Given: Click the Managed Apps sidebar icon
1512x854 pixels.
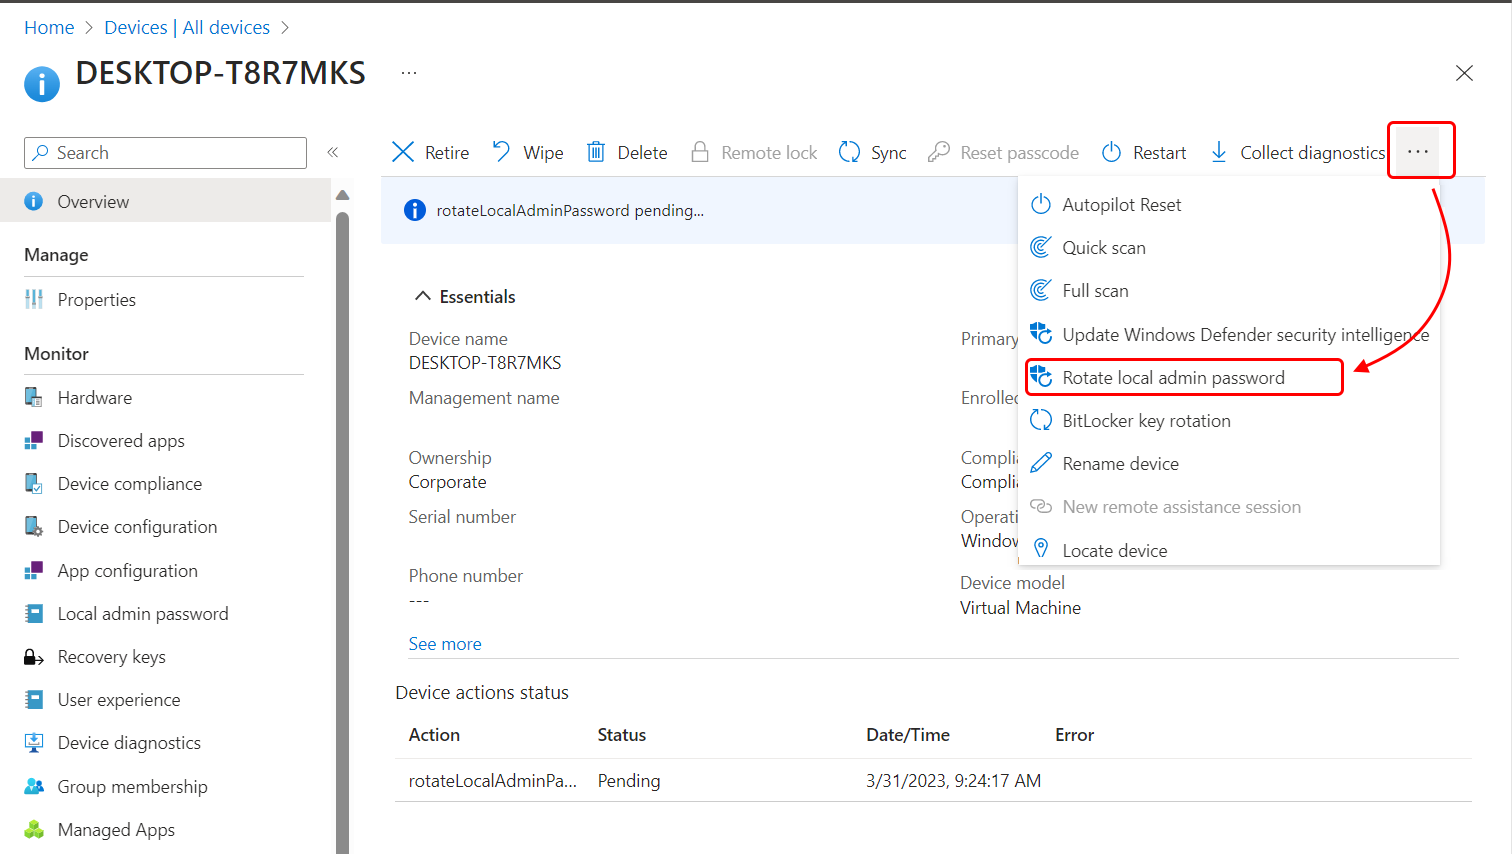Looking at the screenshot, I should [x=34, y=829].
